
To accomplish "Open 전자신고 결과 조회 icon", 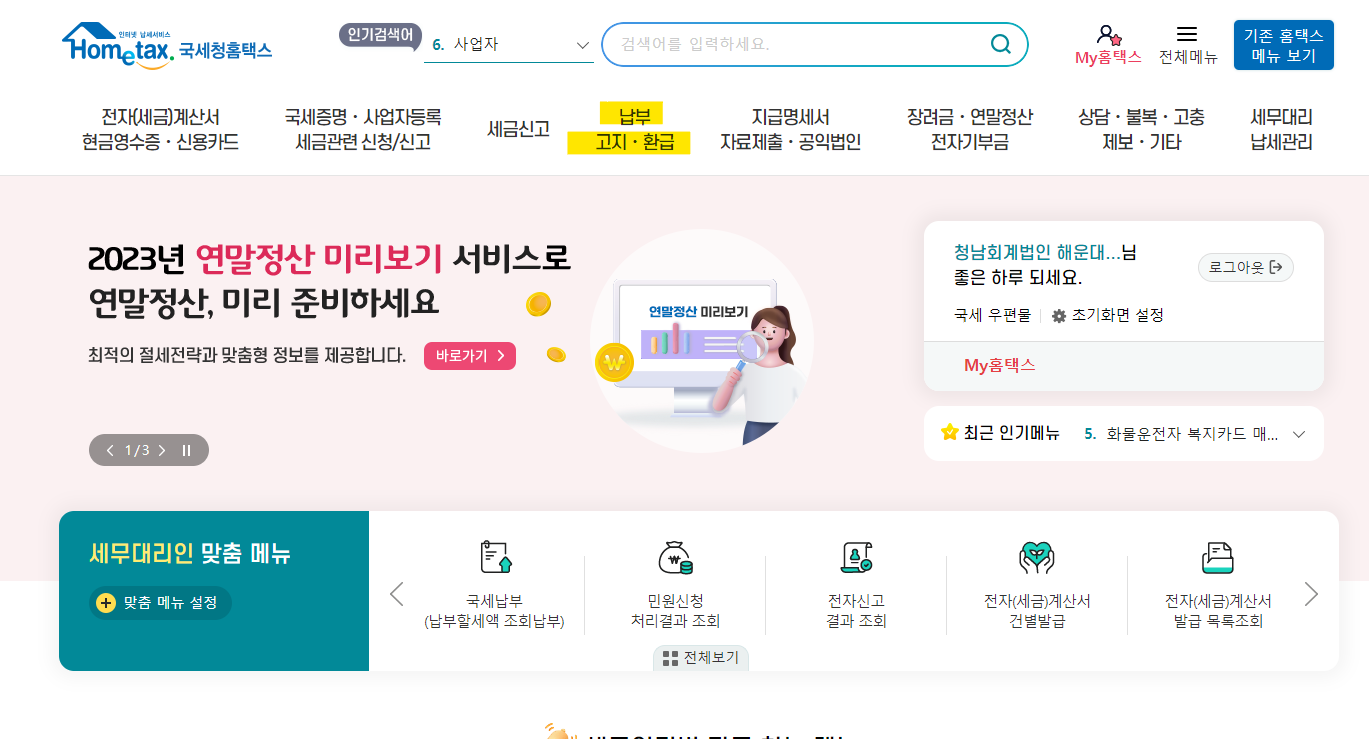I will (856, 557).
